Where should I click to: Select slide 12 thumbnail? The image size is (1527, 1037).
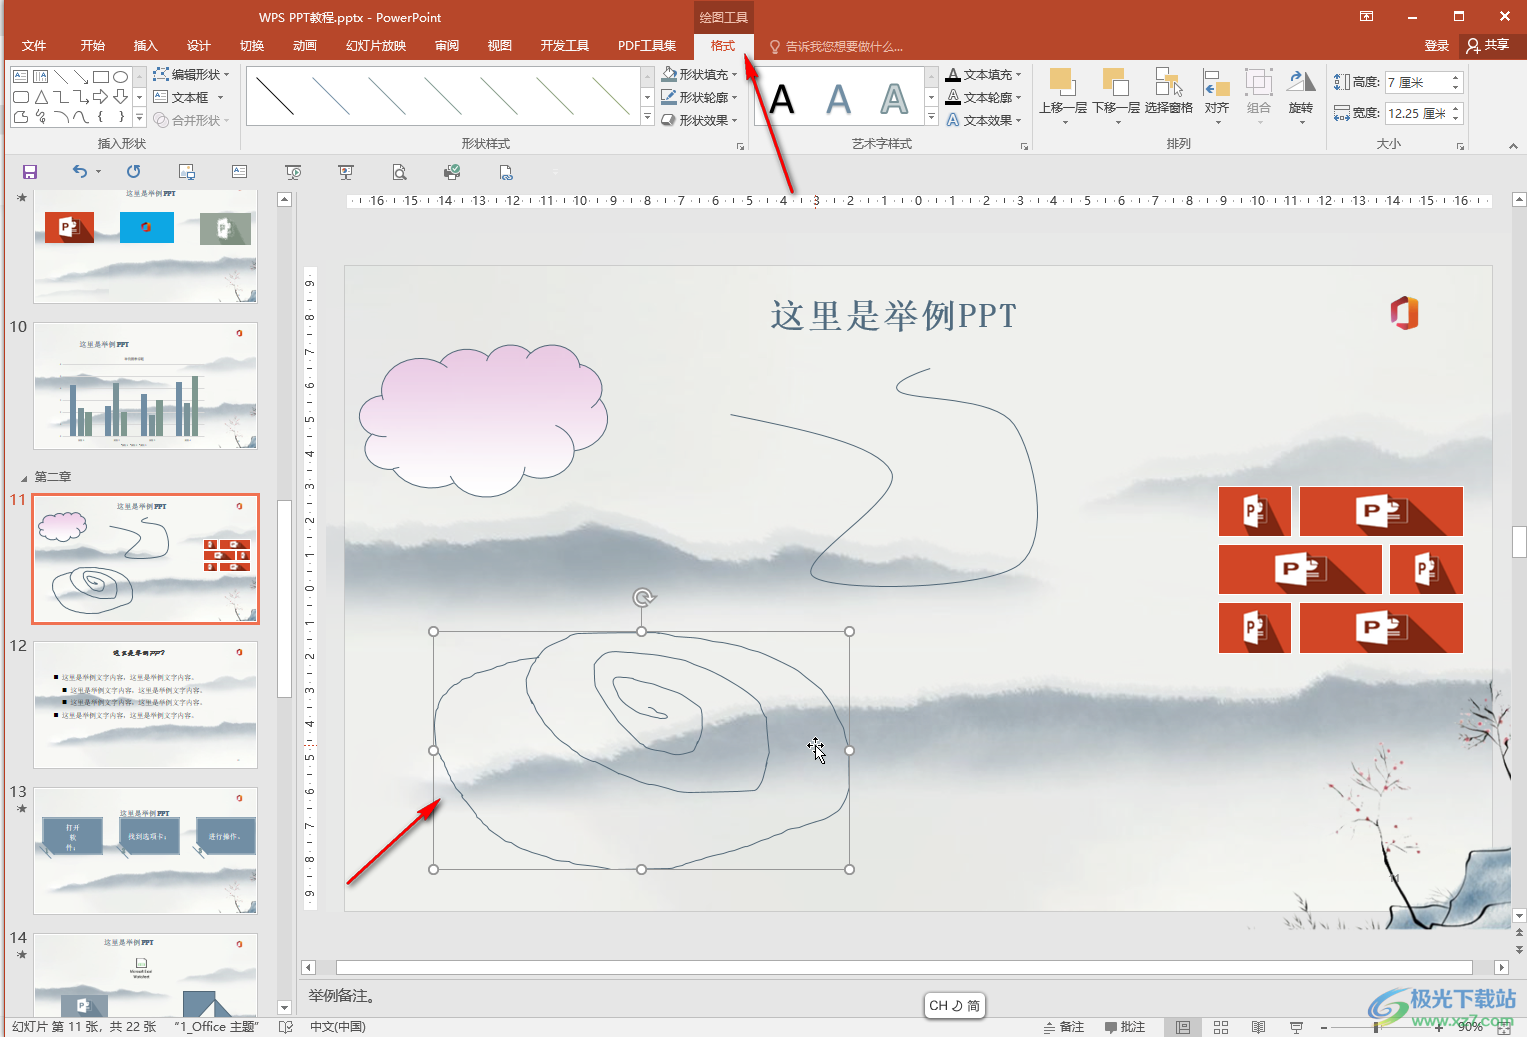146,705
